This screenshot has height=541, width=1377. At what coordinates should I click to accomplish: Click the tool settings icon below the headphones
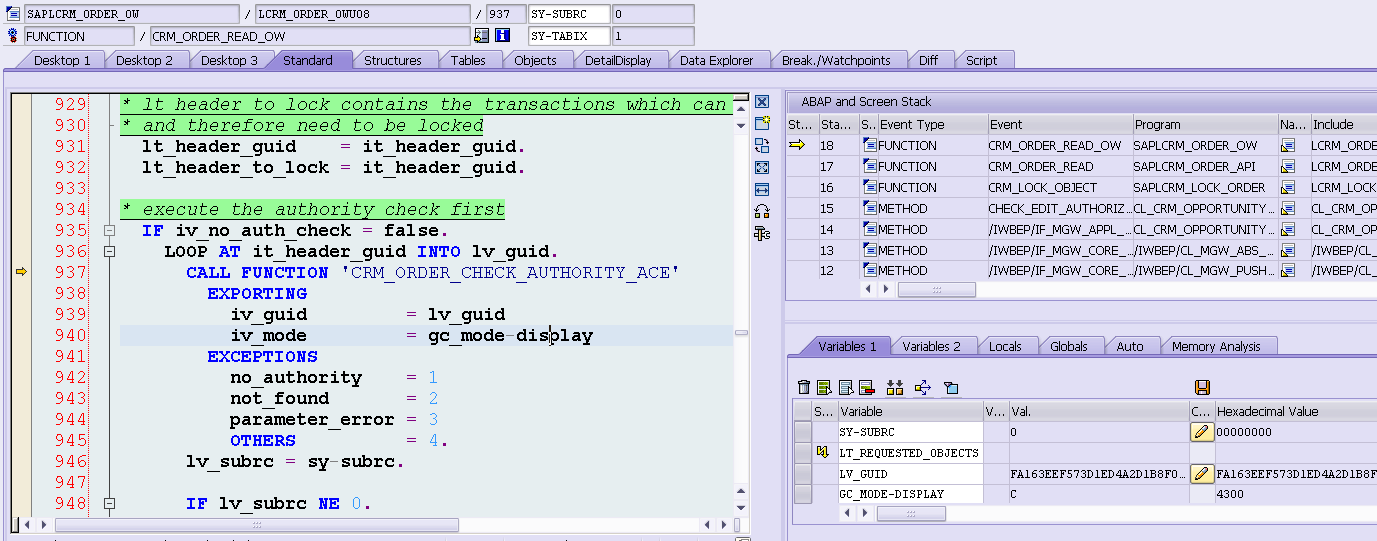point(762,233)
